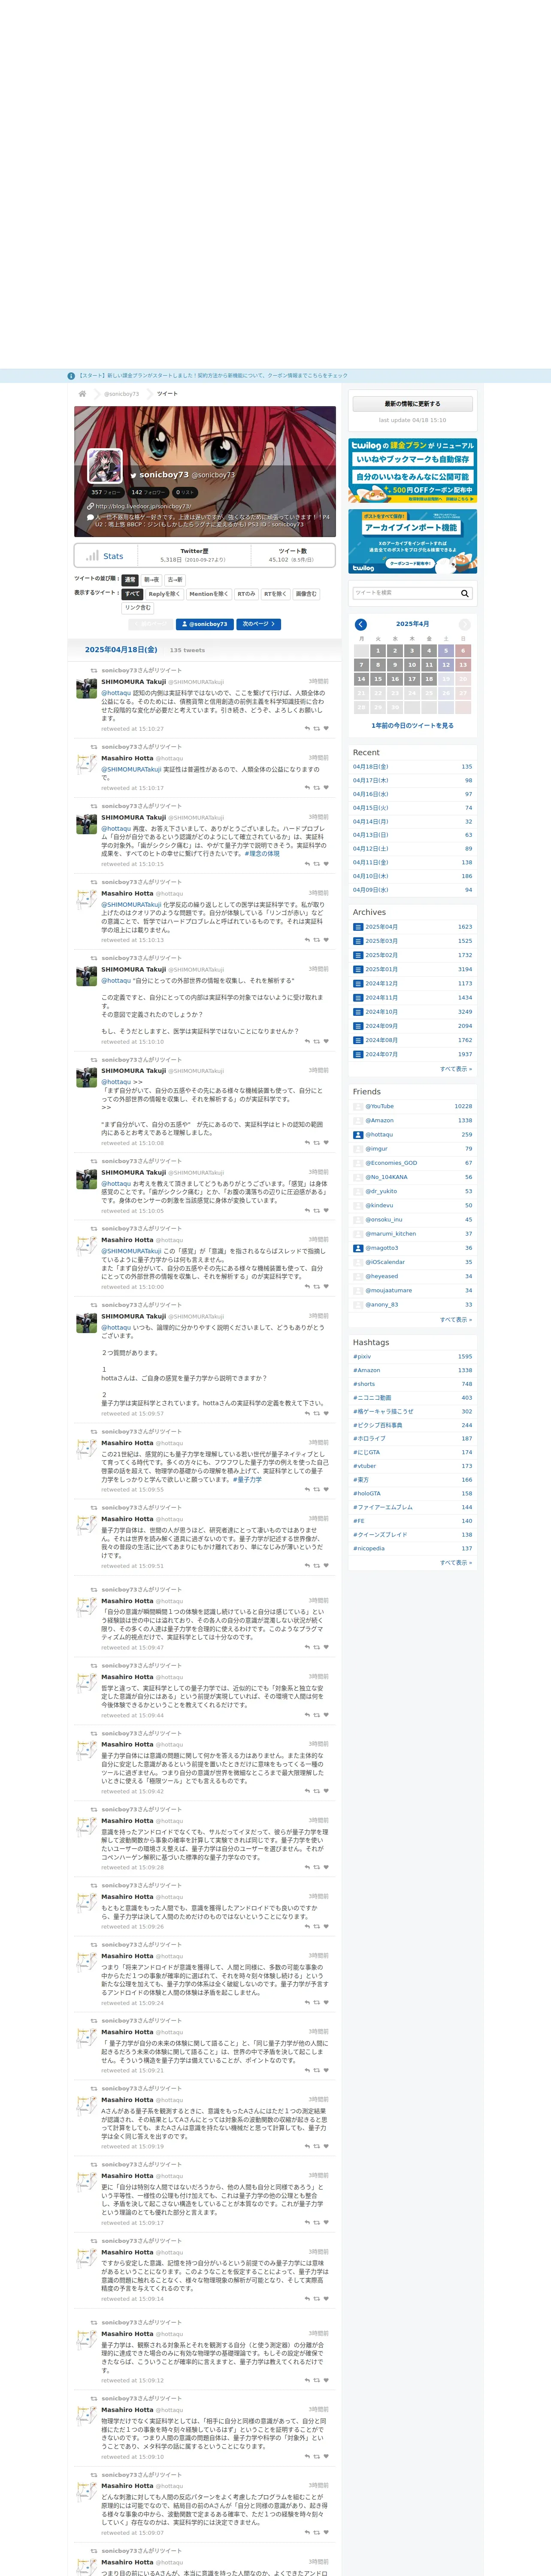
Task: Open archive 2024年10月
Action: (412, 1012)
